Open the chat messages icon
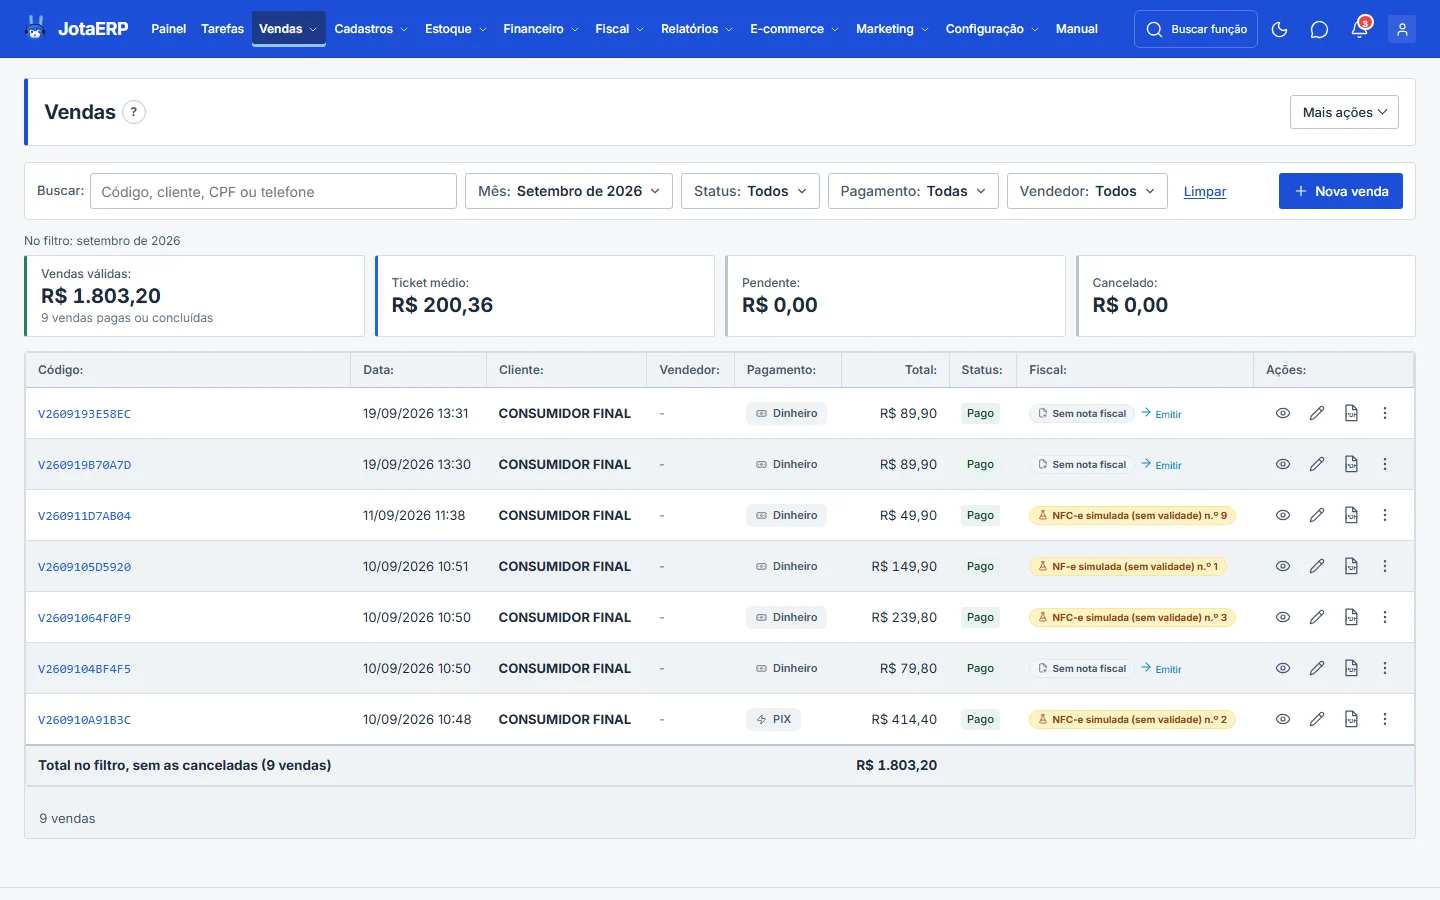The image size is (1440, 900). (x=1319, y=29)
